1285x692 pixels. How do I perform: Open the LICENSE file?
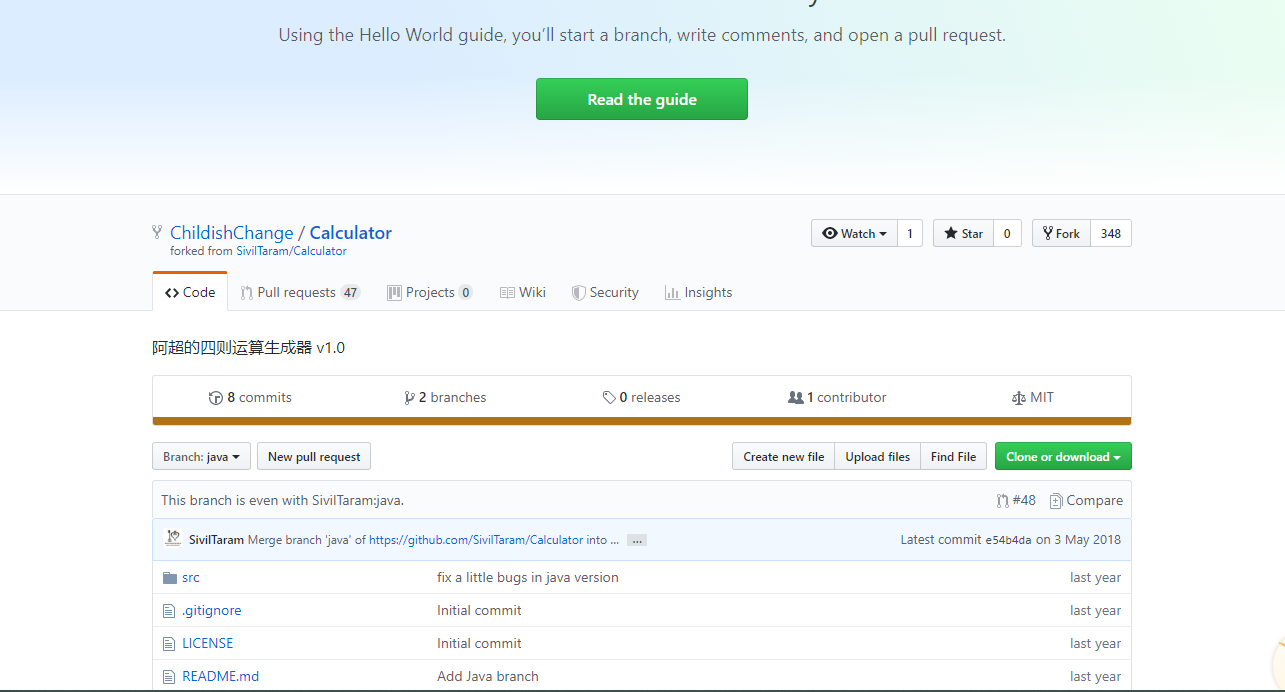point(207,643)
